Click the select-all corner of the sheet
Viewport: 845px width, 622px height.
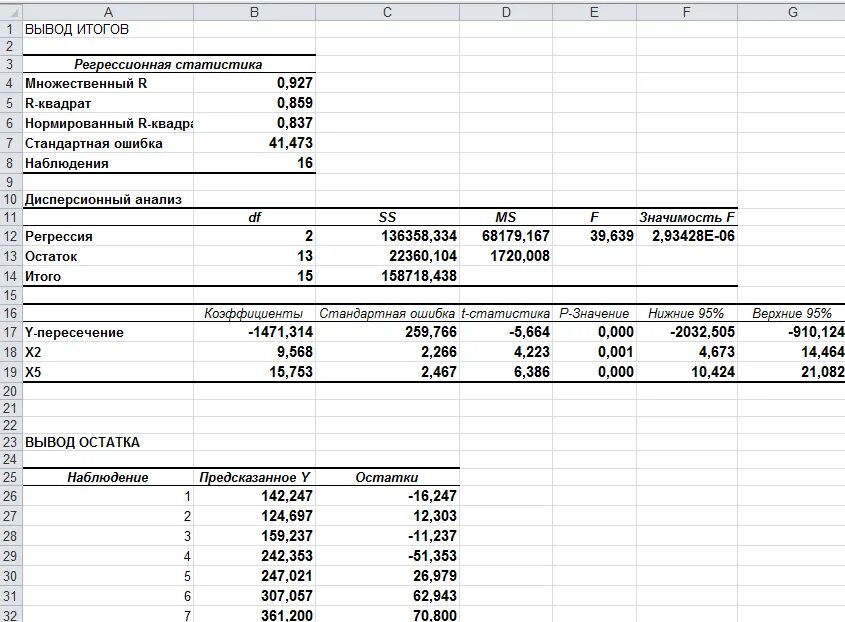coord(11,12)
